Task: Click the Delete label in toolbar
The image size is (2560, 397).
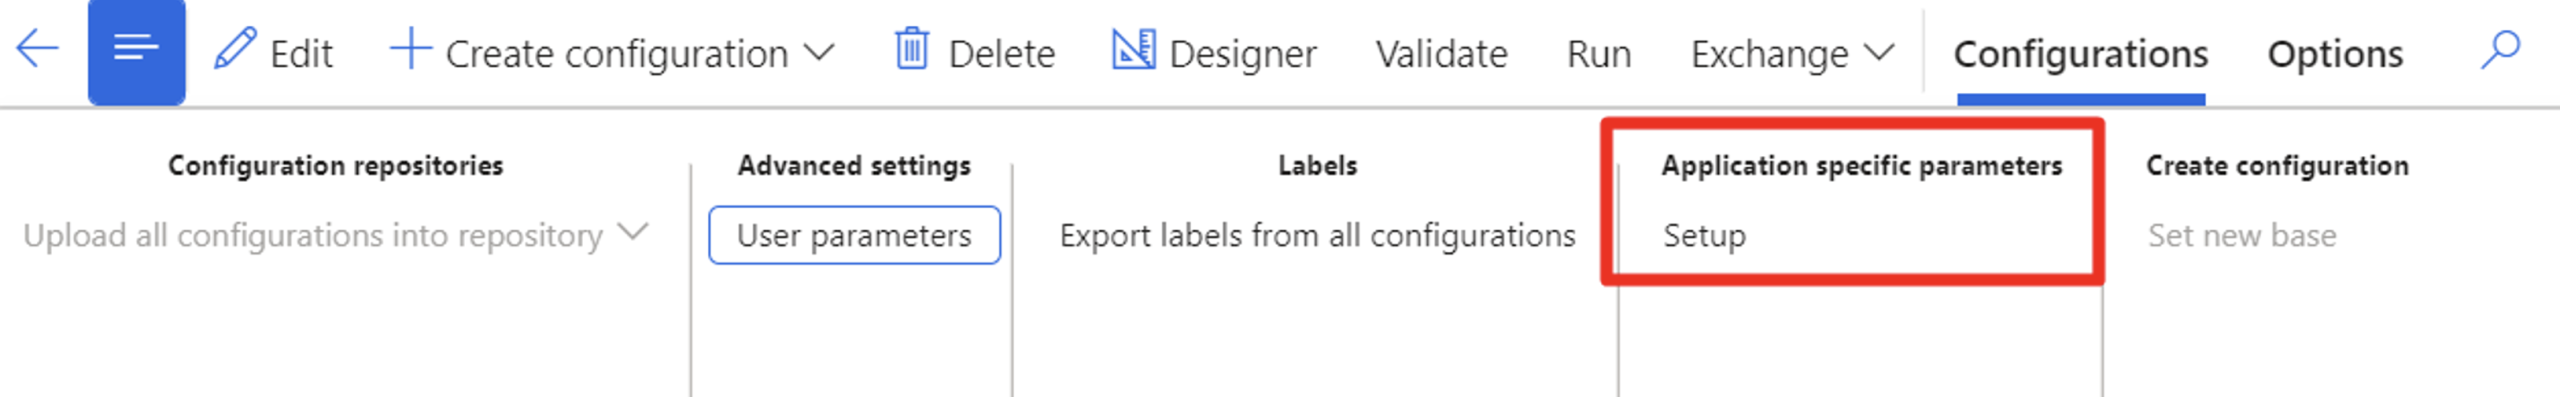Action: pos(1001,54)
